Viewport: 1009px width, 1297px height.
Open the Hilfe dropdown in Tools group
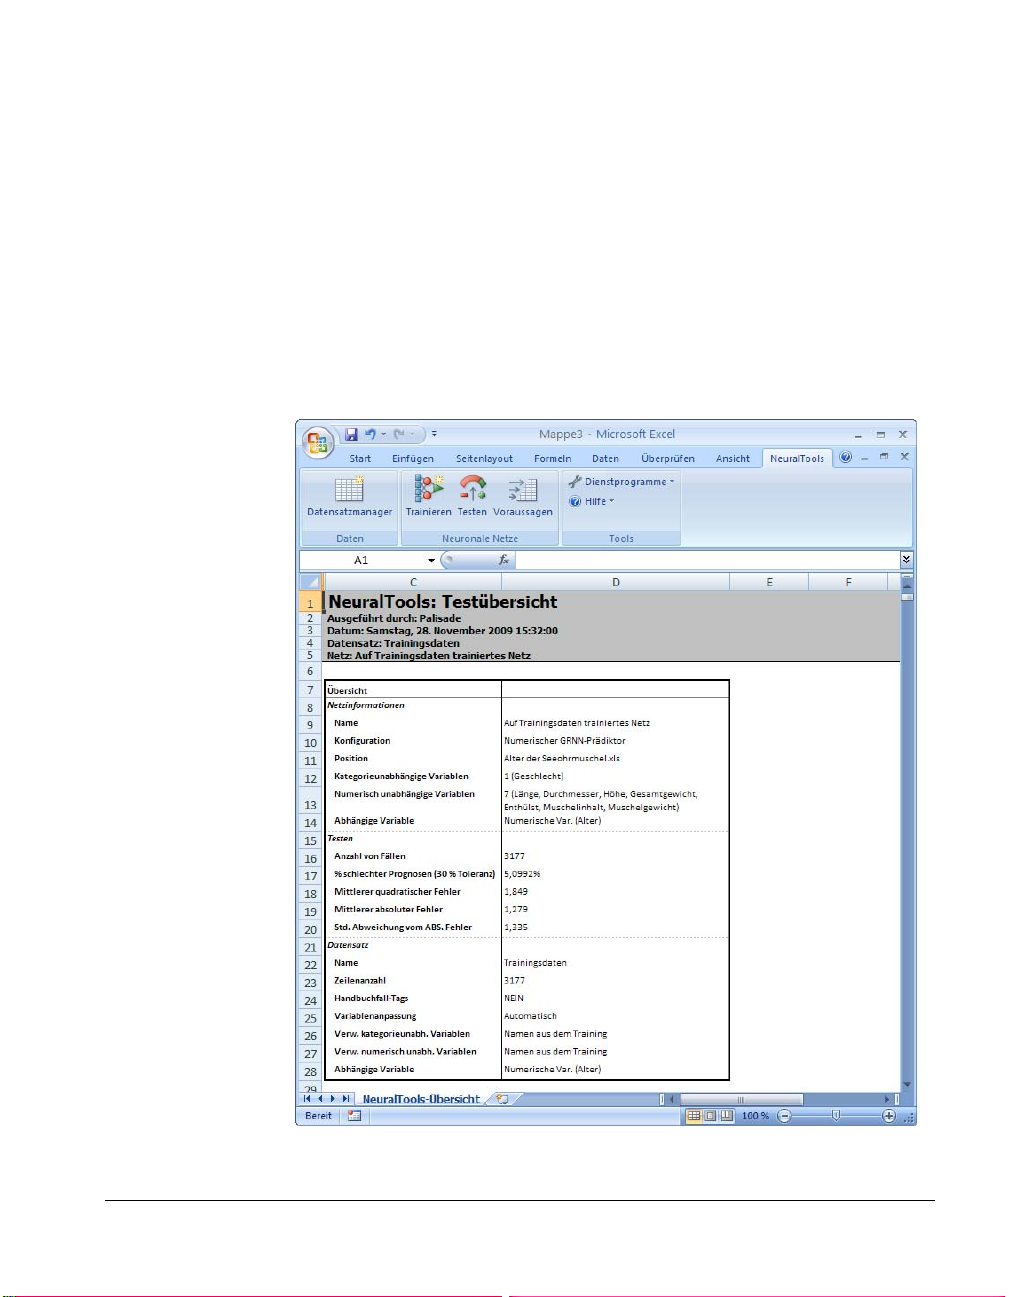(591, 502)
